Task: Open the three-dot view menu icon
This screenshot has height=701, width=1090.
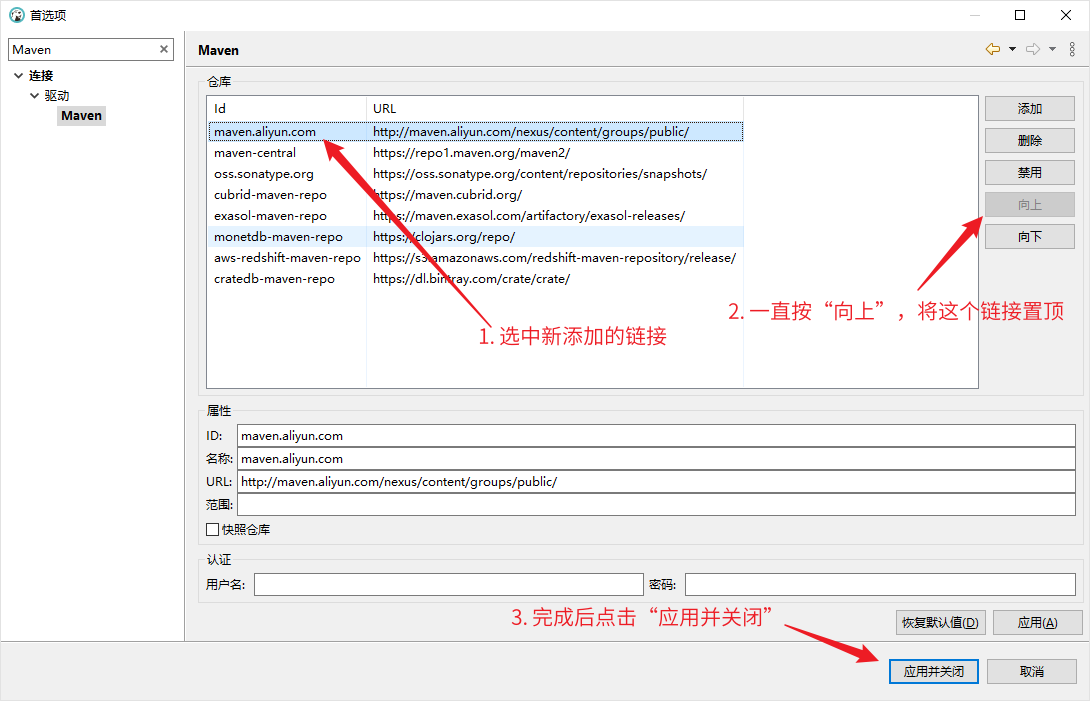Action: coord(1072,49)
